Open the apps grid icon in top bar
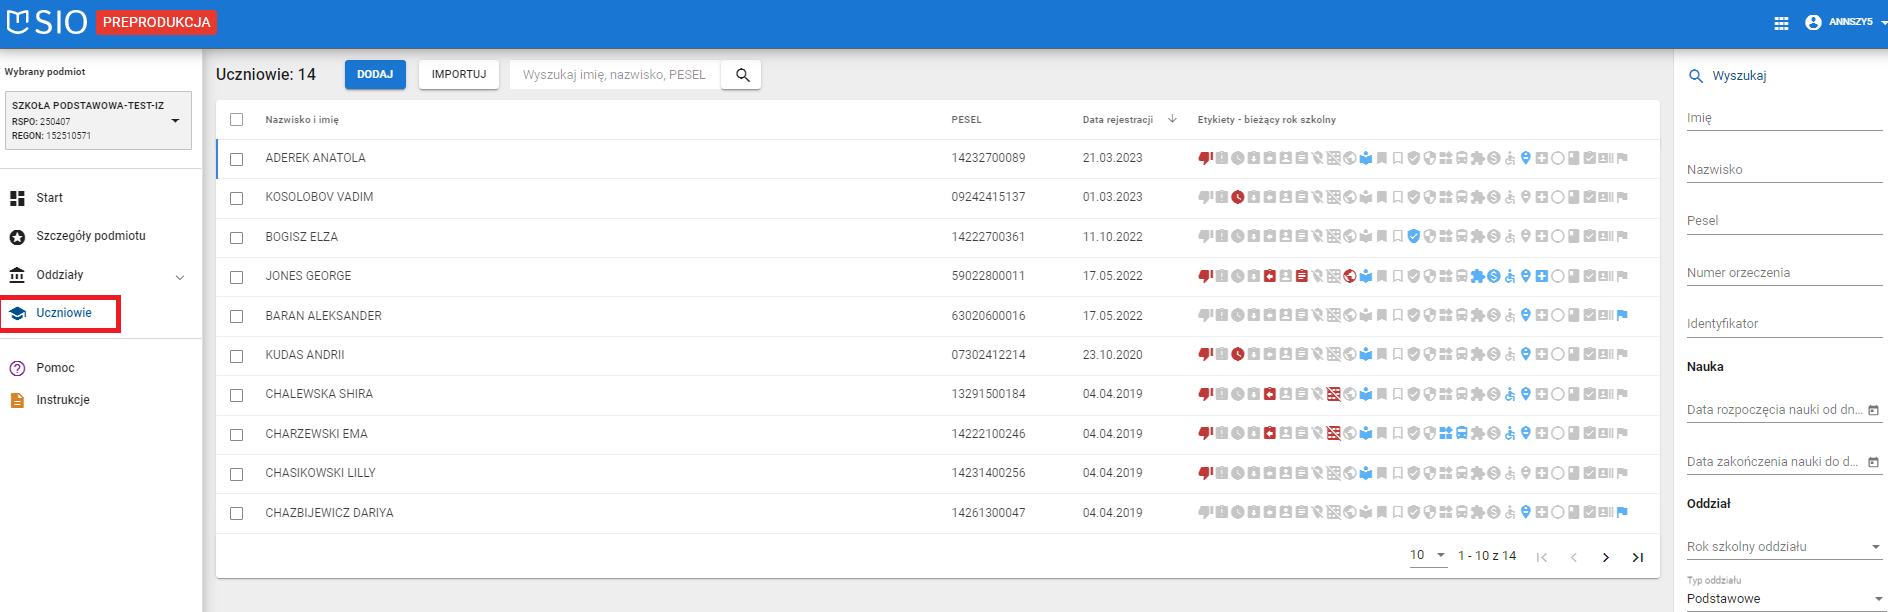Screen dimensions: 1888x612 tap(1781, 23)
